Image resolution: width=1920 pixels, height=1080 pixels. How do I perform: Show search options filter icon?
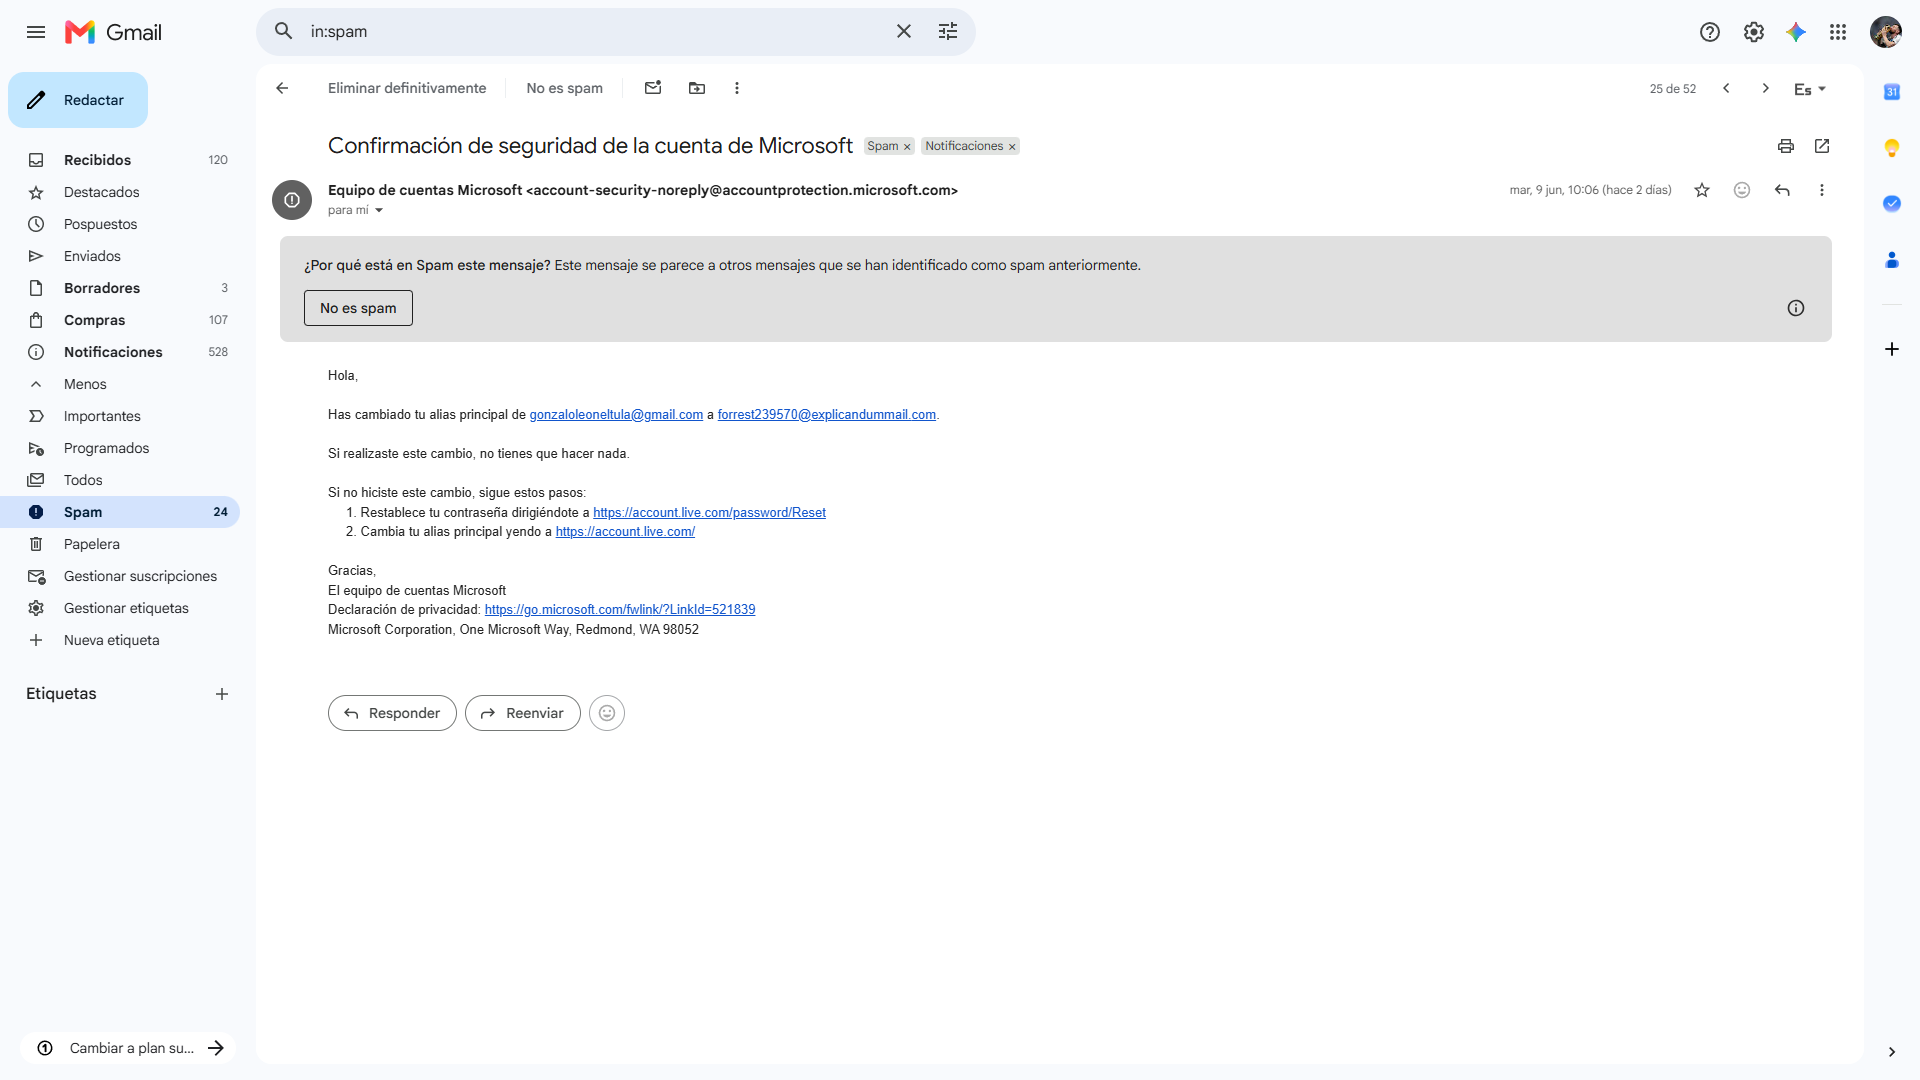click(x=948, y=32)
